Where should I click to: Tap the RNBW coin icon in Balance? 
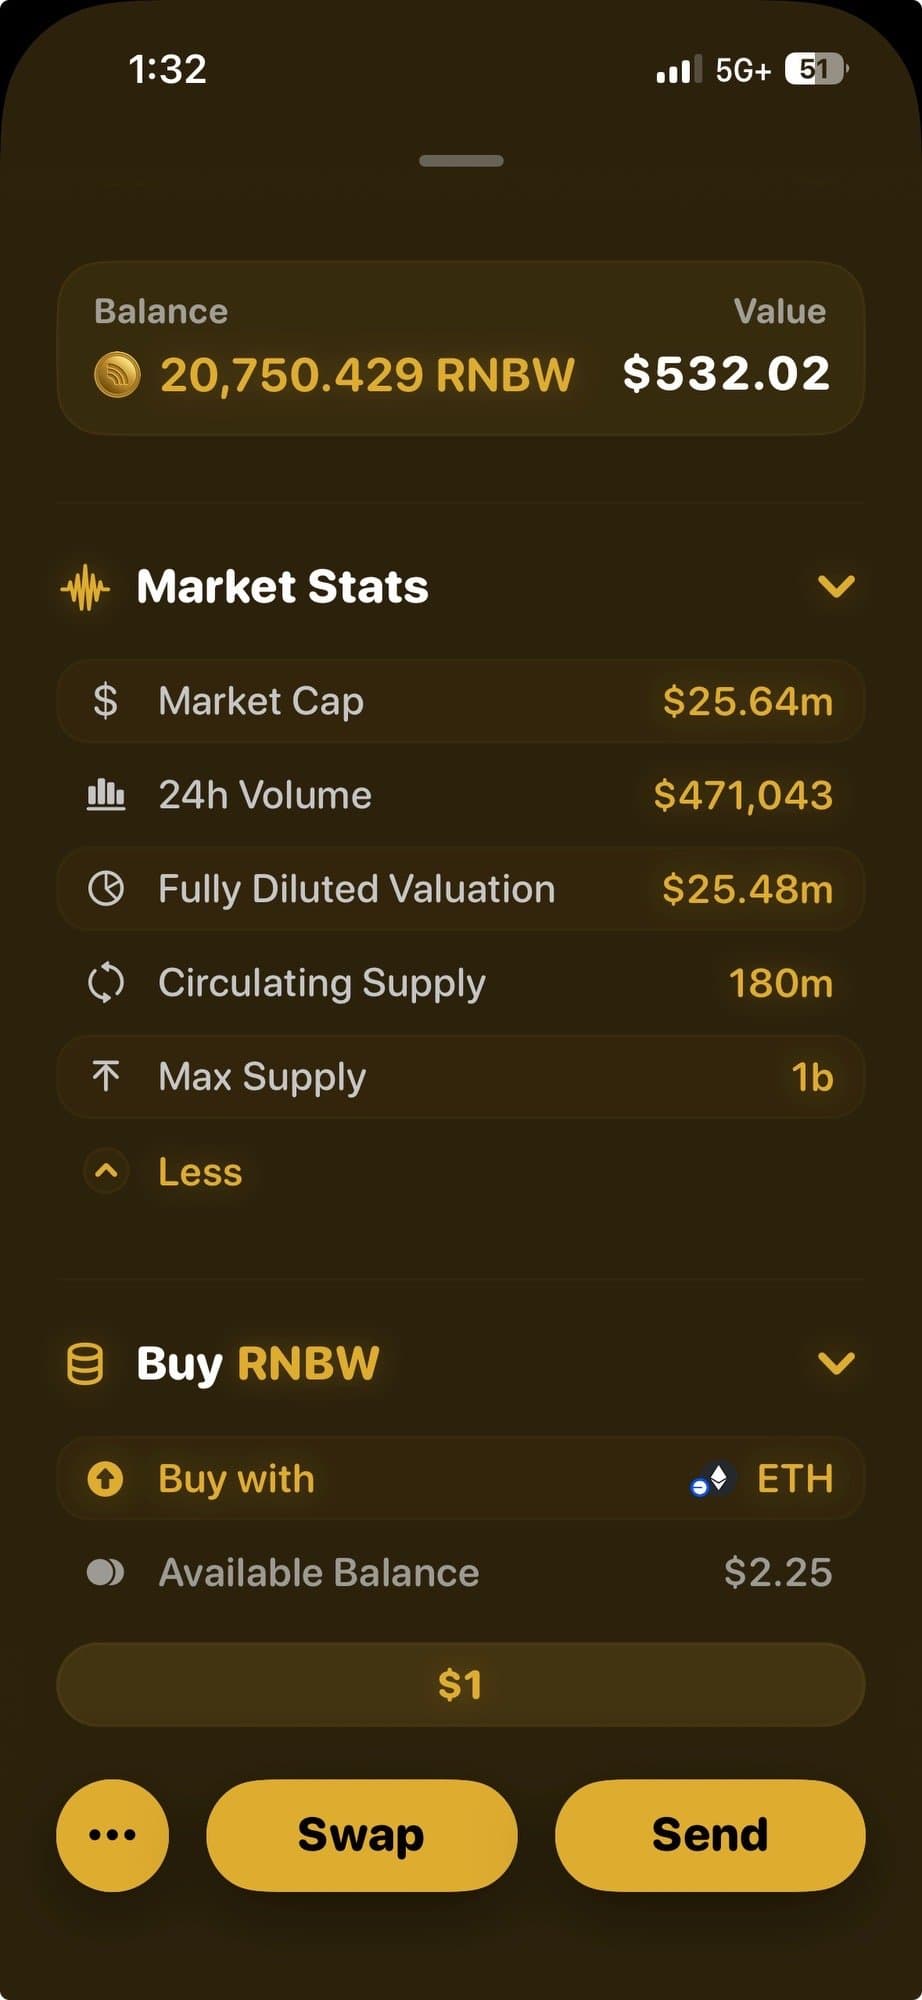pyautogui.click(x=117, y=375)
